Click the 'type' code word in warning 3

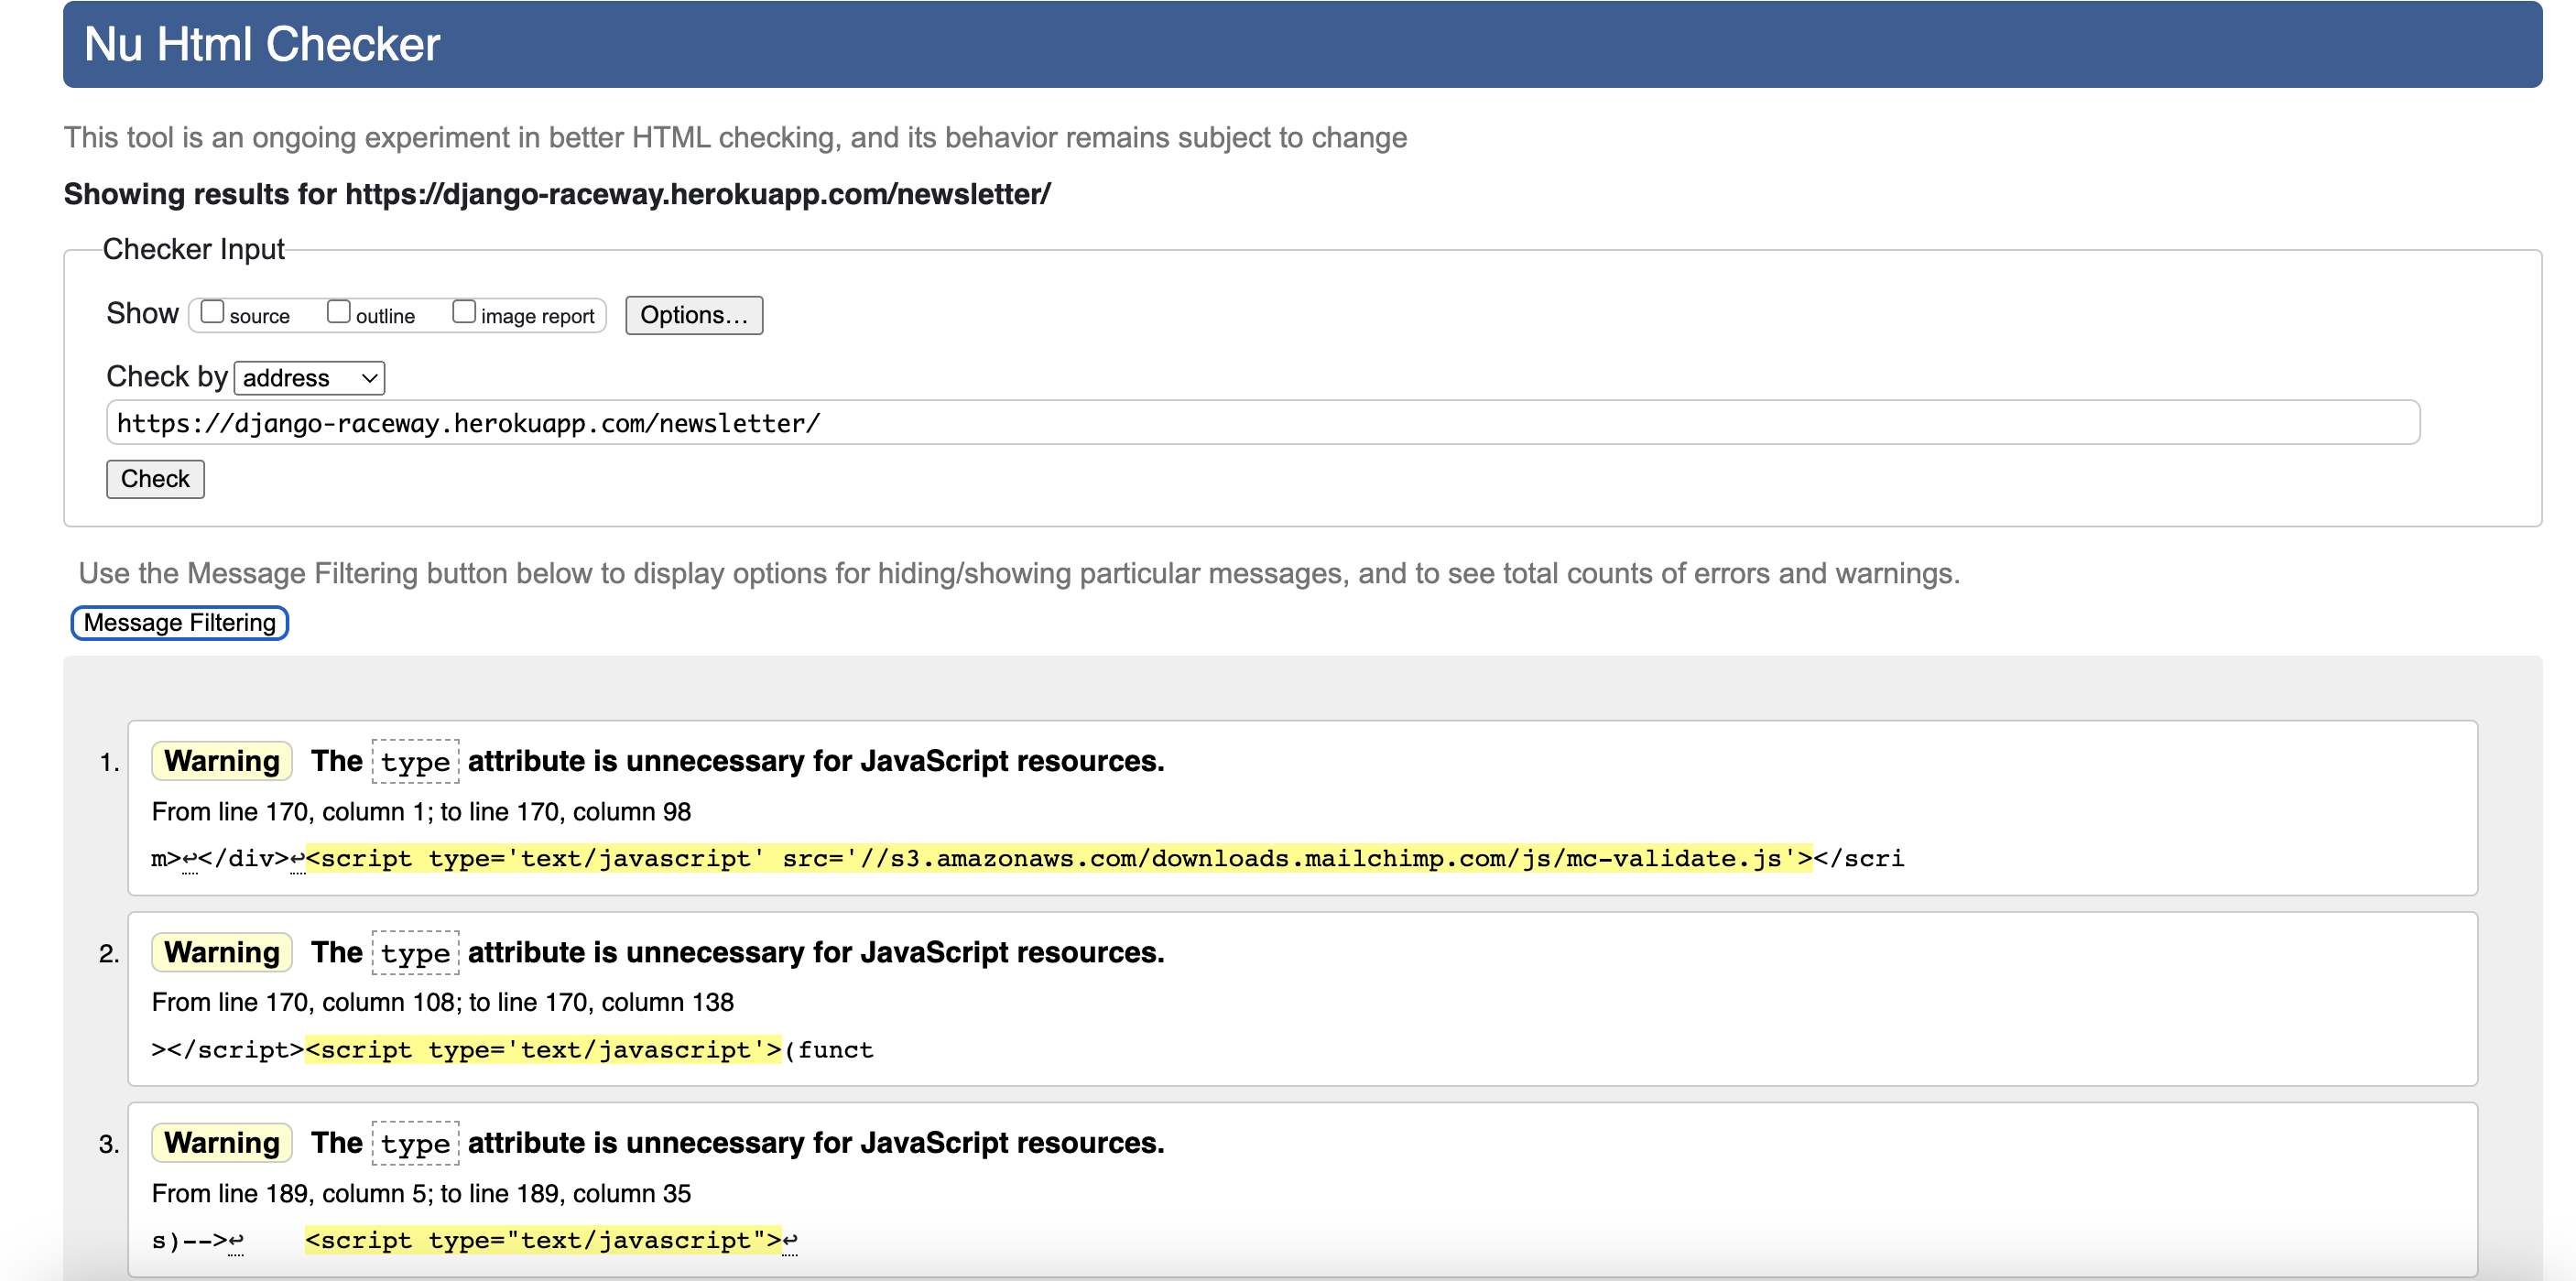(415, 1144)
